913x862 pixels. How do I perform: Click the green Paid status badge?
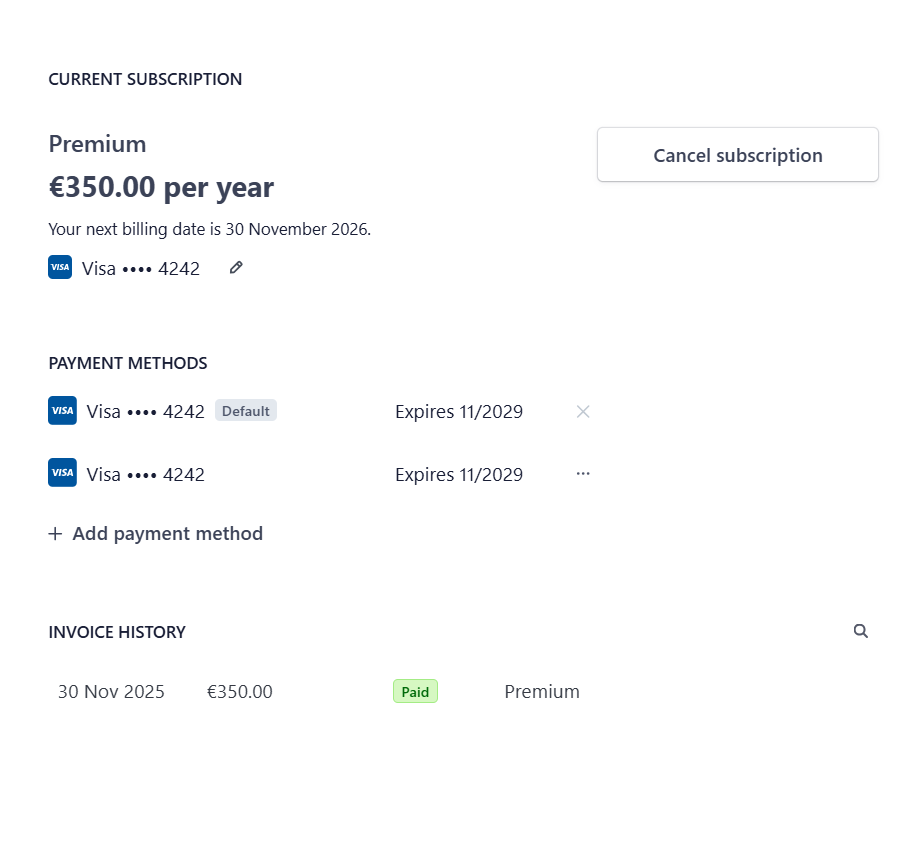415,691
